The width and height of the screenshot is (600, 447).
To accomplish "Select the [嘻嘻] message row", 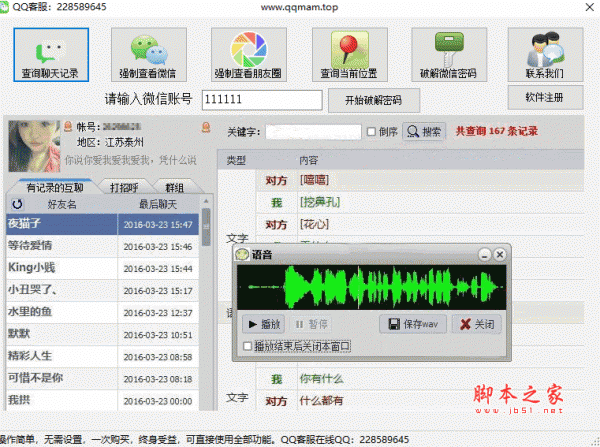I will (x=420, y=180).
